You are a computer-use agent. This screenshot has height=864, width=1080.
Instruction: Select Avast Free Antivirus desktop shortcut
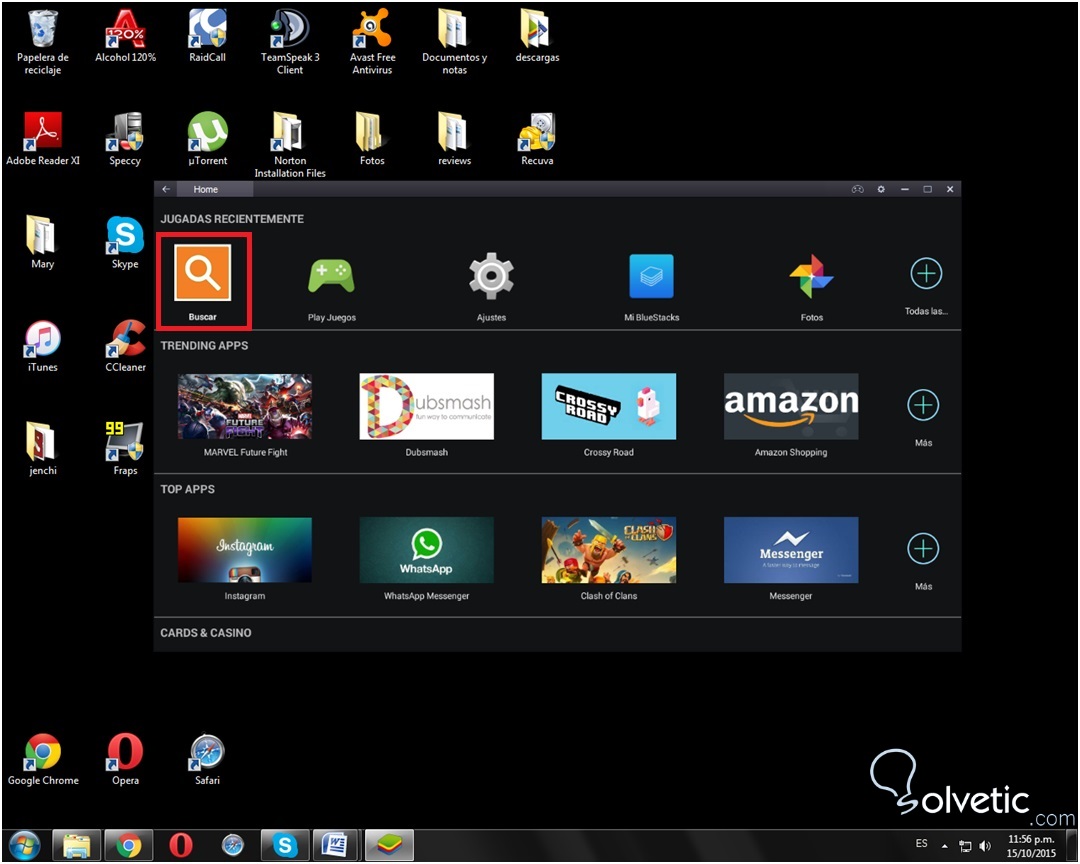(372, 41)
